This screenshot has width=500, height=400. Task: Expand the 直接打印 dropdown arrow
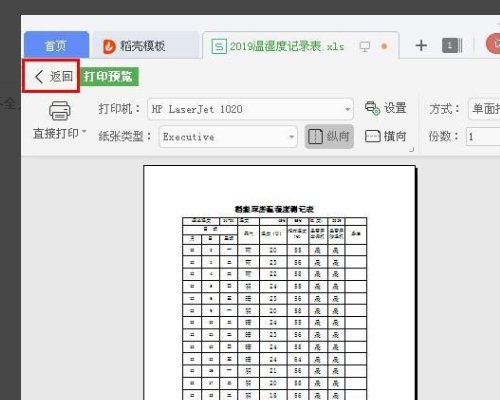84,132
